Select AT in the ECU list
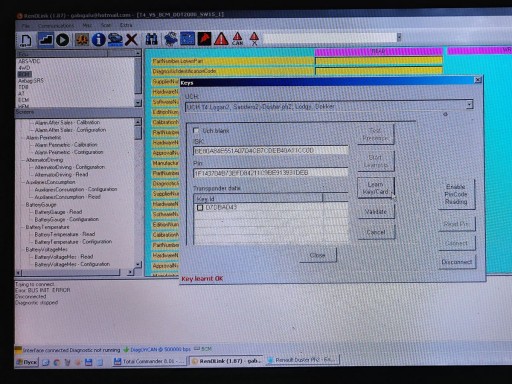The image size is (512, 384). pos(21,94)
